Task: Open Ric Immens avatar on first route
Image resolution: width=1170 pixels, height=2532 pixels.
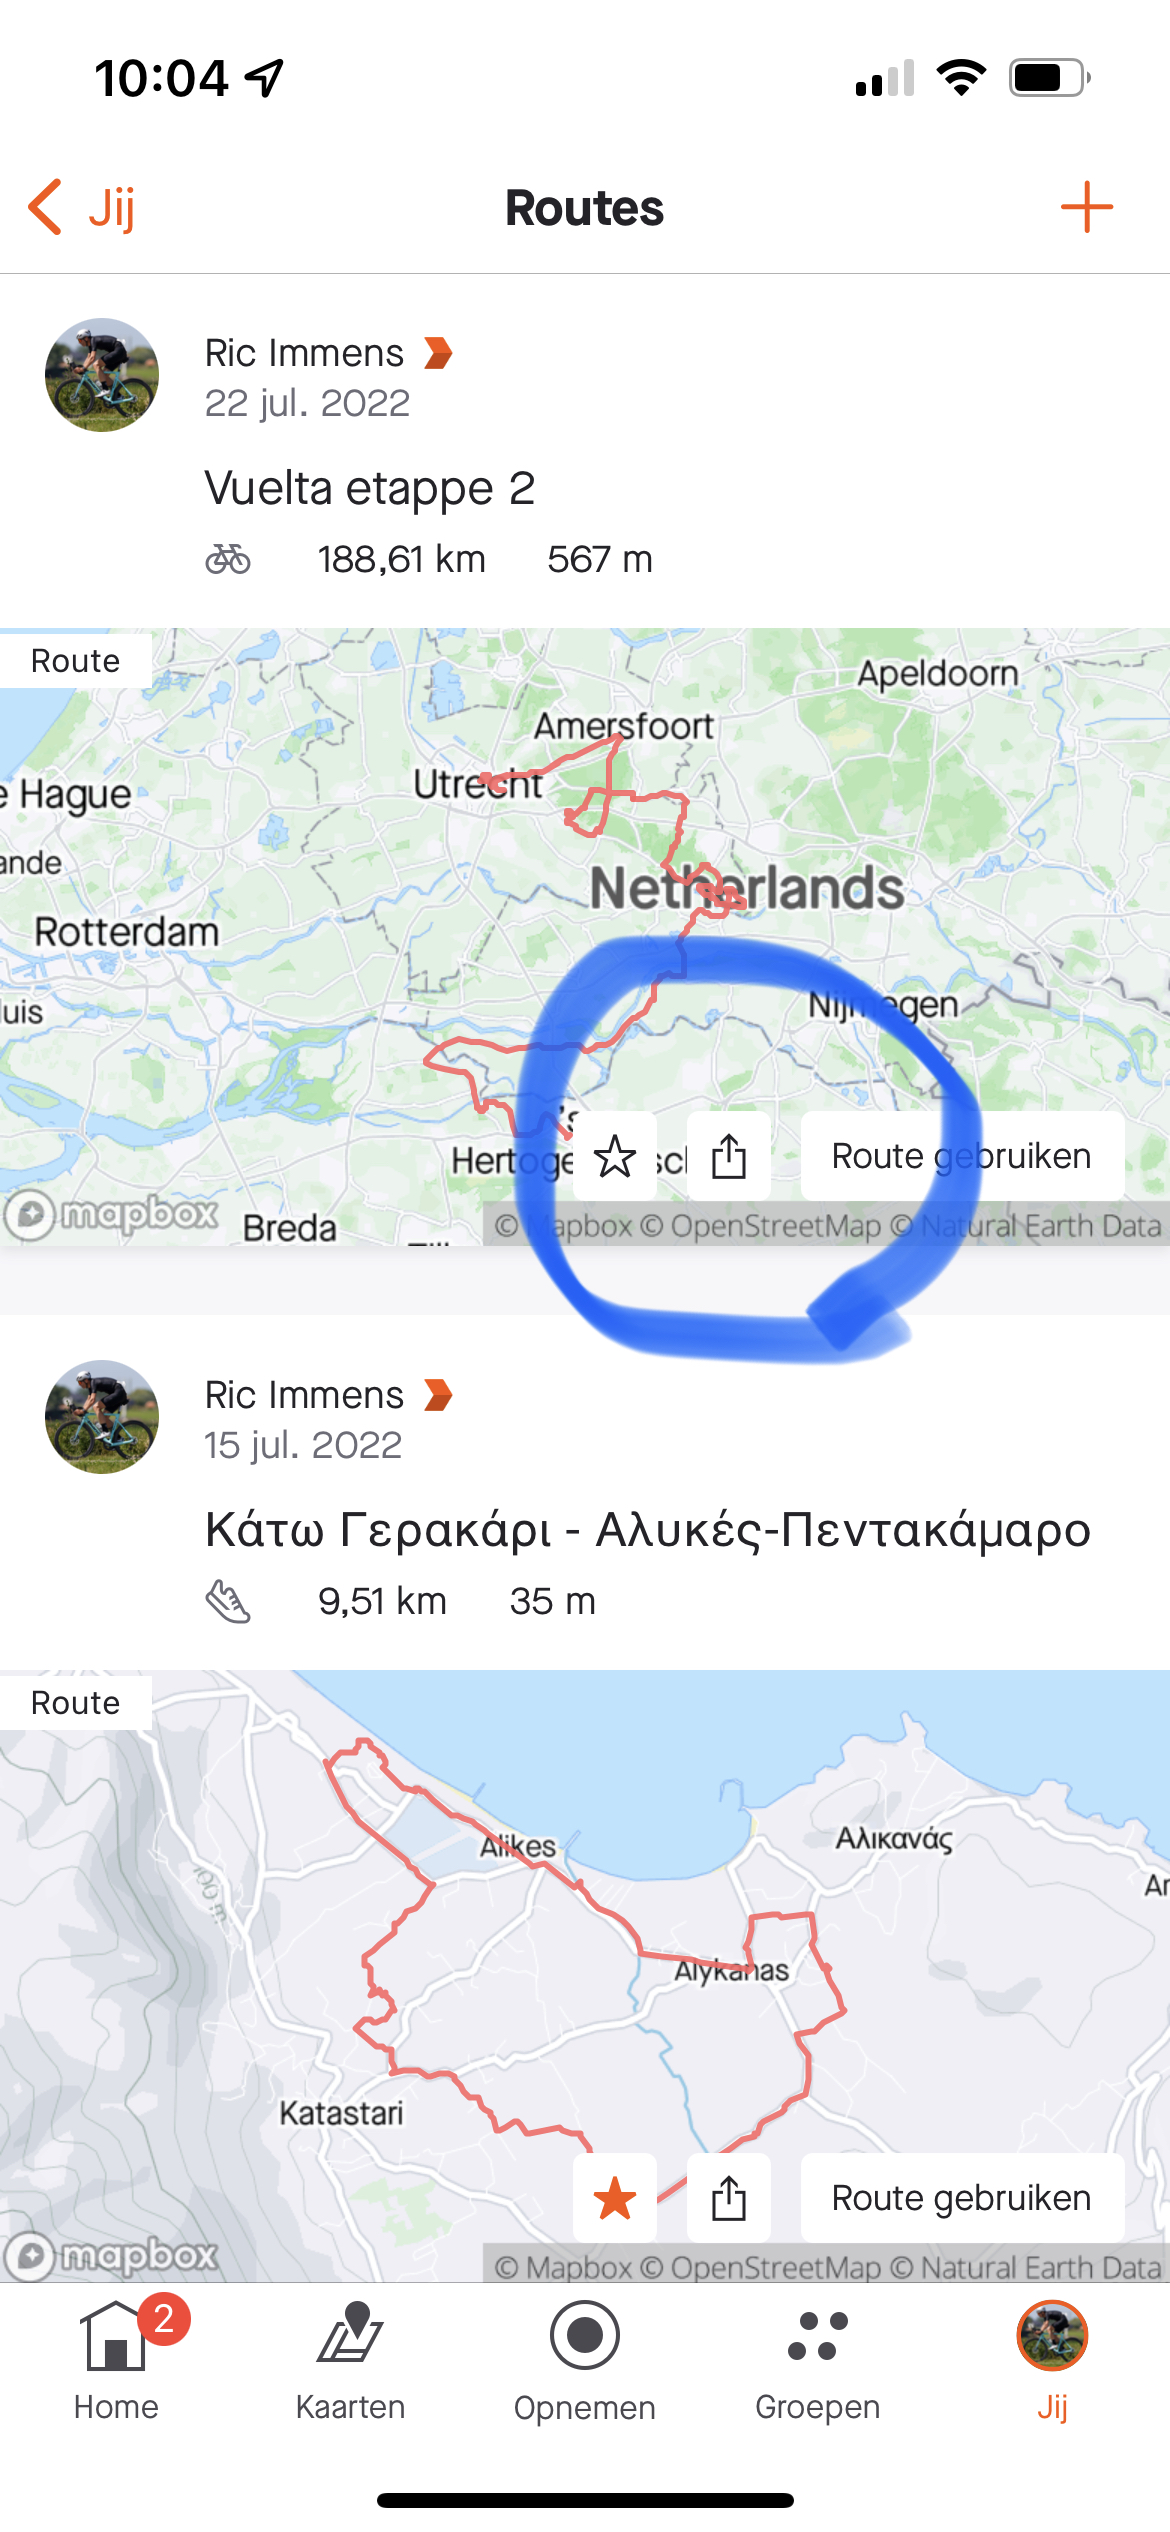Action: pyautogui.click(x=102, y=375)
